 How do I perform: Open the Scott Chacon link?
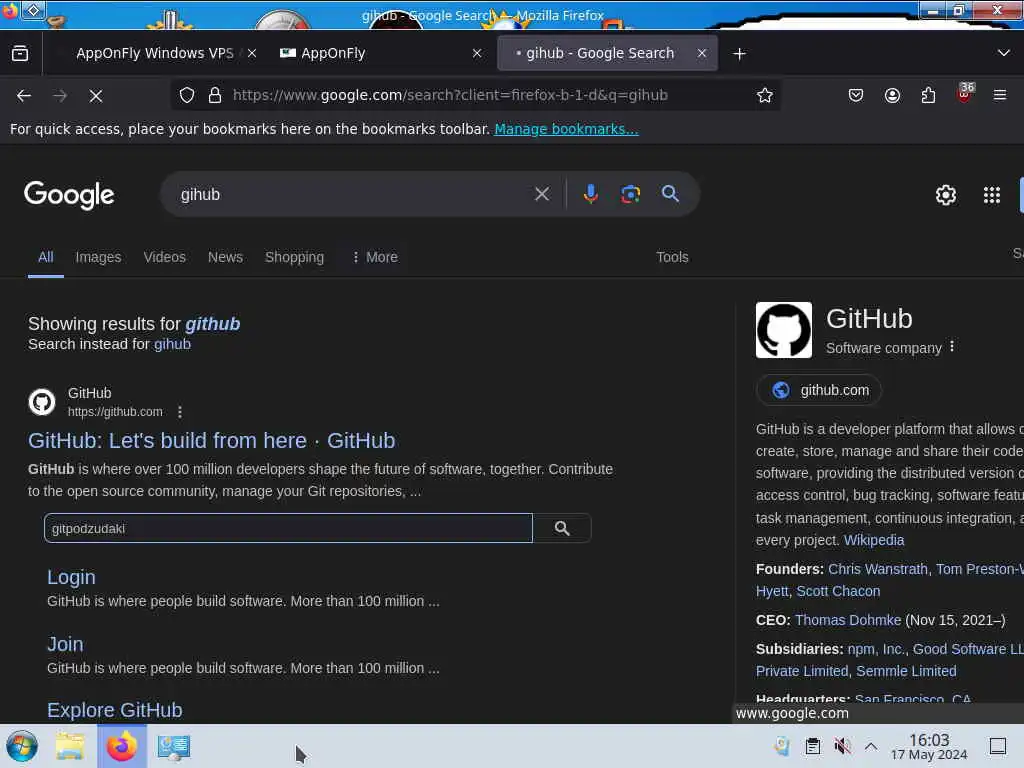coord(838,591)
